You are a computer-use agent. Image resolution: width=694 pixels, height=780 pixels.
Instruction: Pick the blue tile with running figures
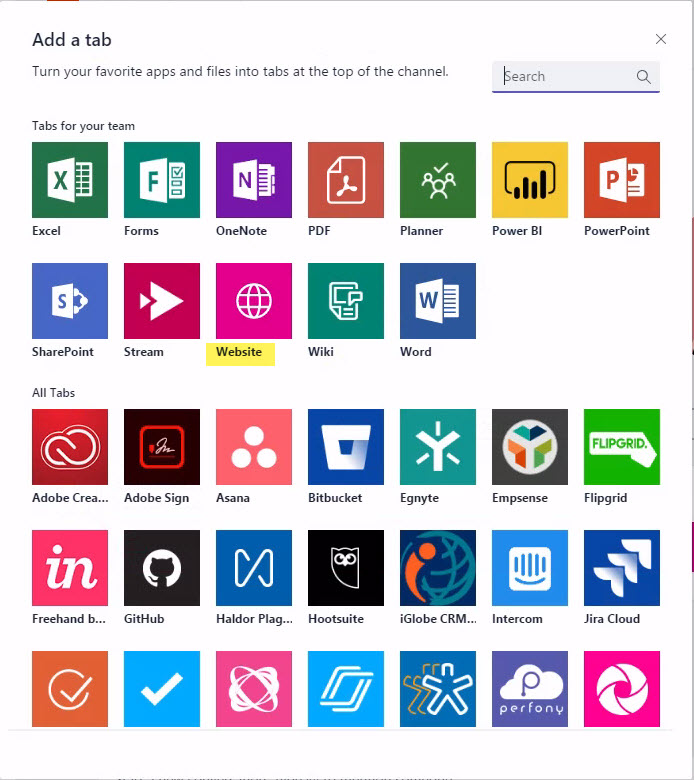pos(438,689)
